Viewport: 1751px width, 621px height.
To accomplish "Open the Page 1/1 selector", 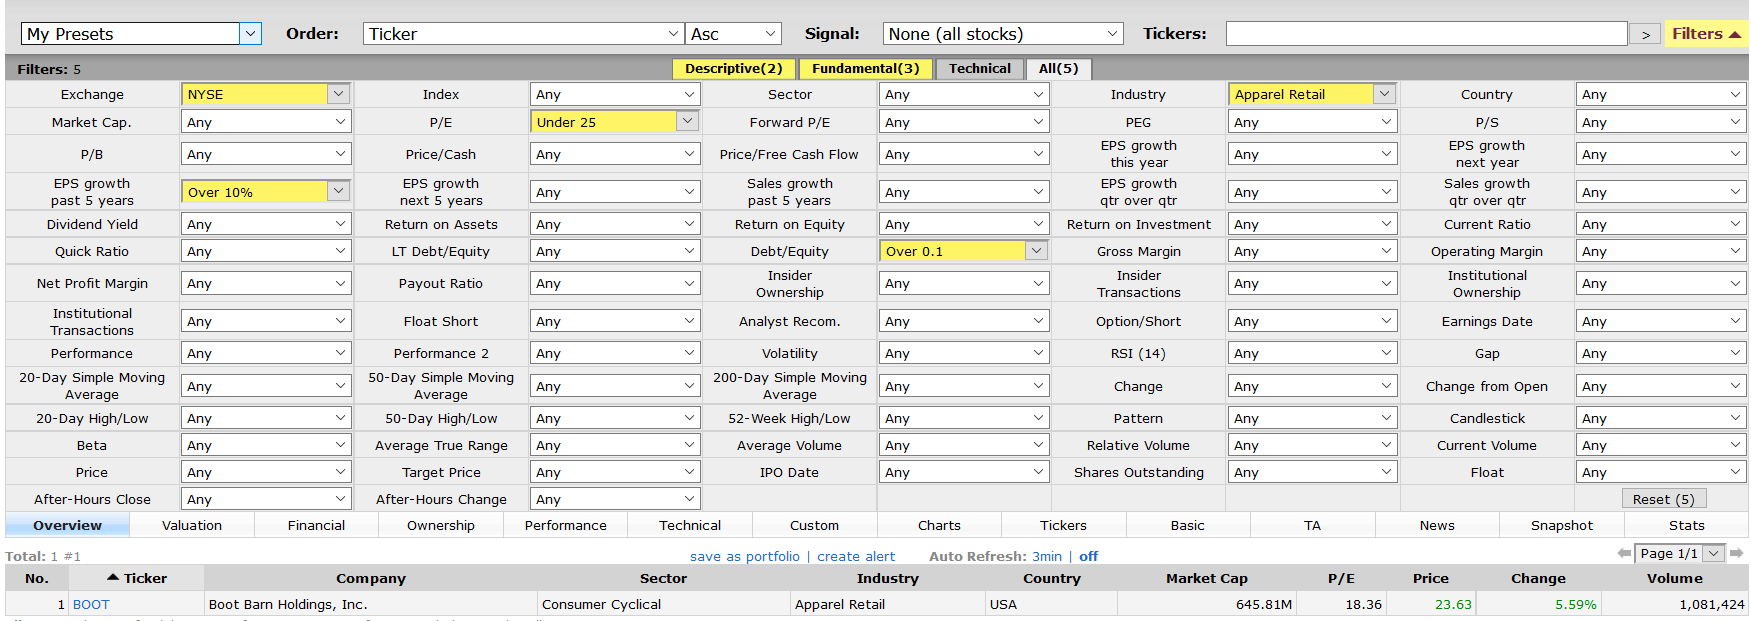I will coord(1679,553).
